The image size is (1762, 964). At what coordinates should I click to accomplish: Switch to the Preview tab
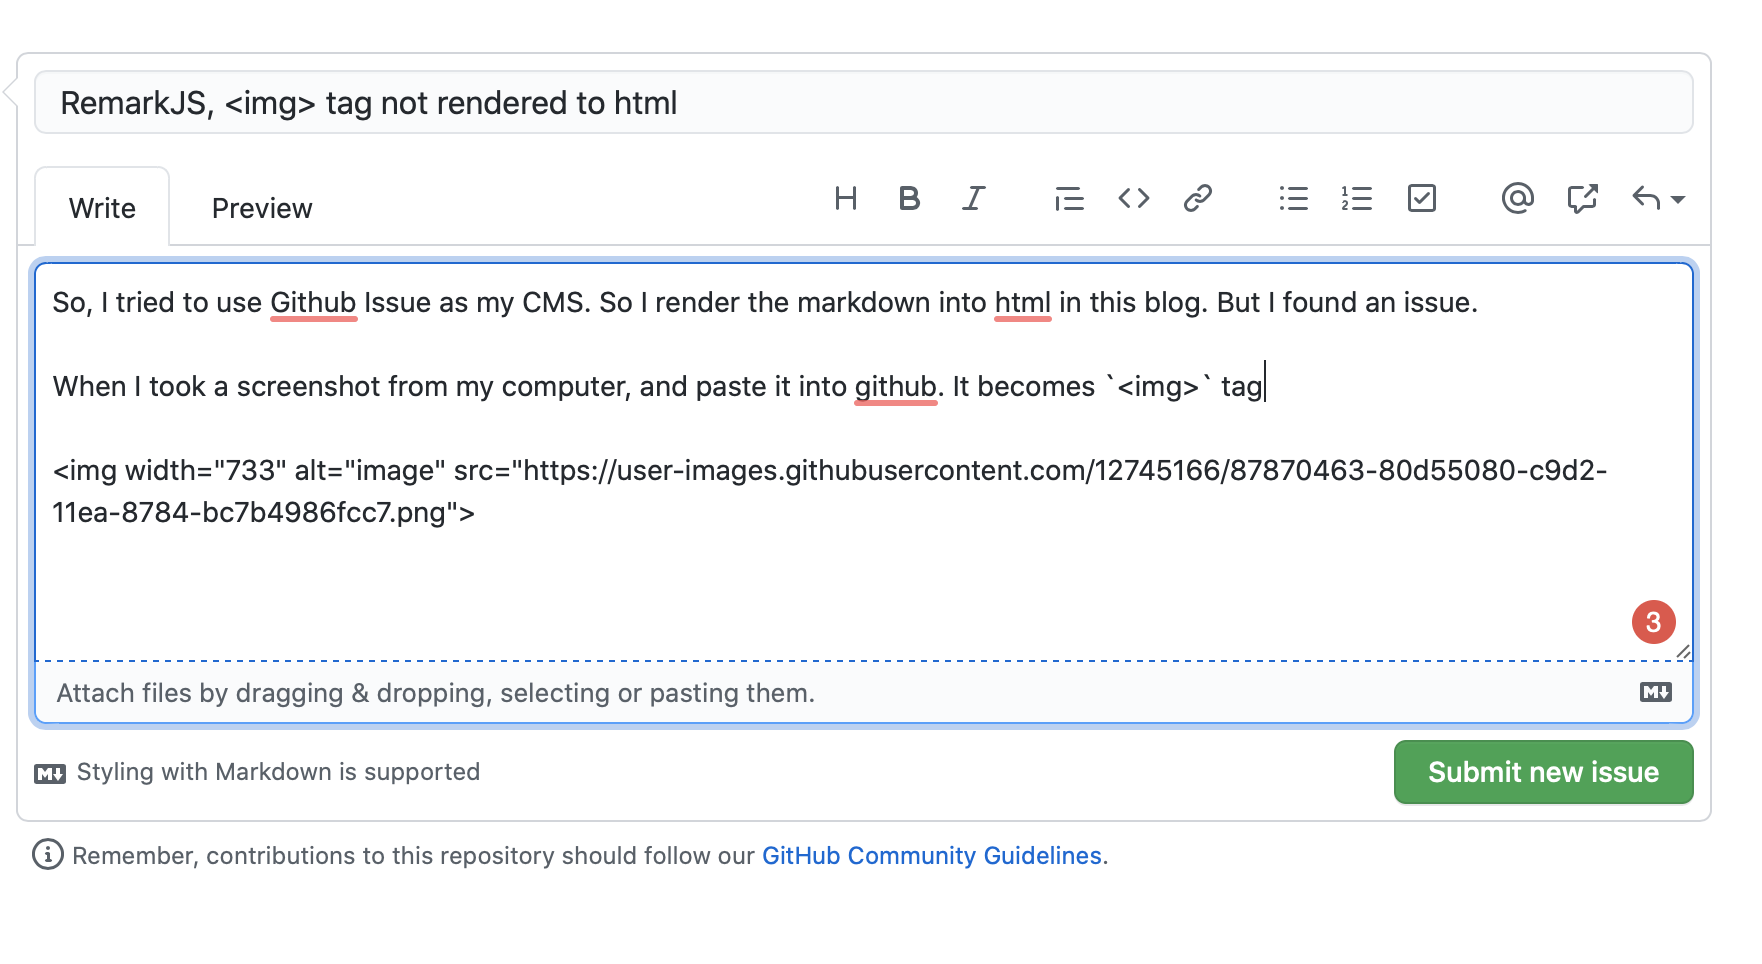tap(262, 207)
